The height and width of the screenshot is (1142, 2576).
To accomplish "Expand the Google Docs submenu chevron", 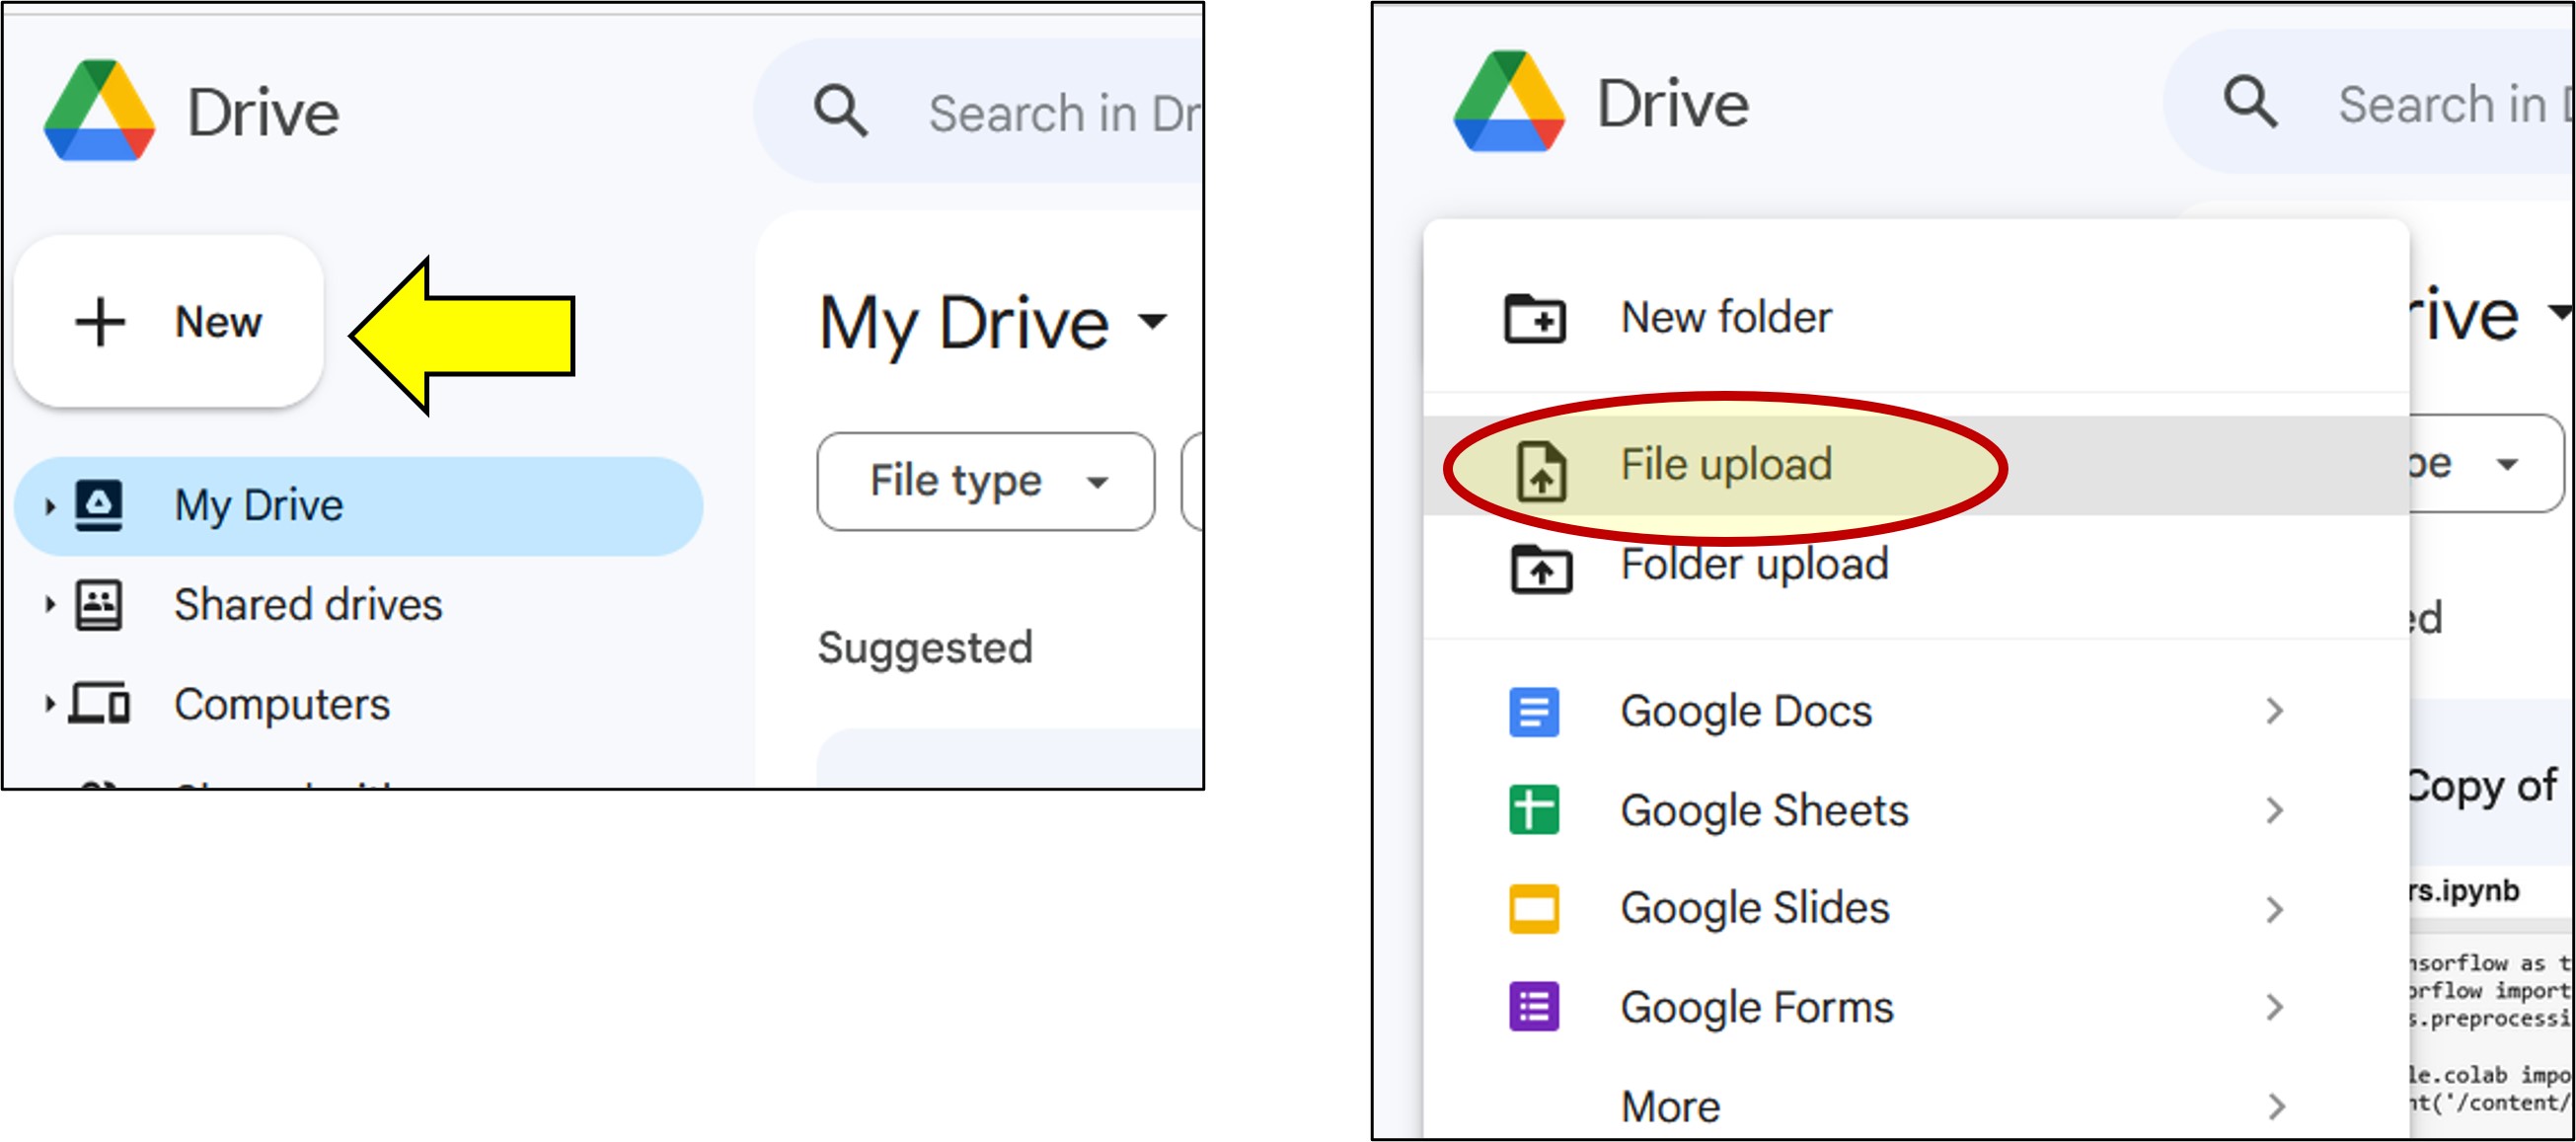I will tap(2276, 711).
